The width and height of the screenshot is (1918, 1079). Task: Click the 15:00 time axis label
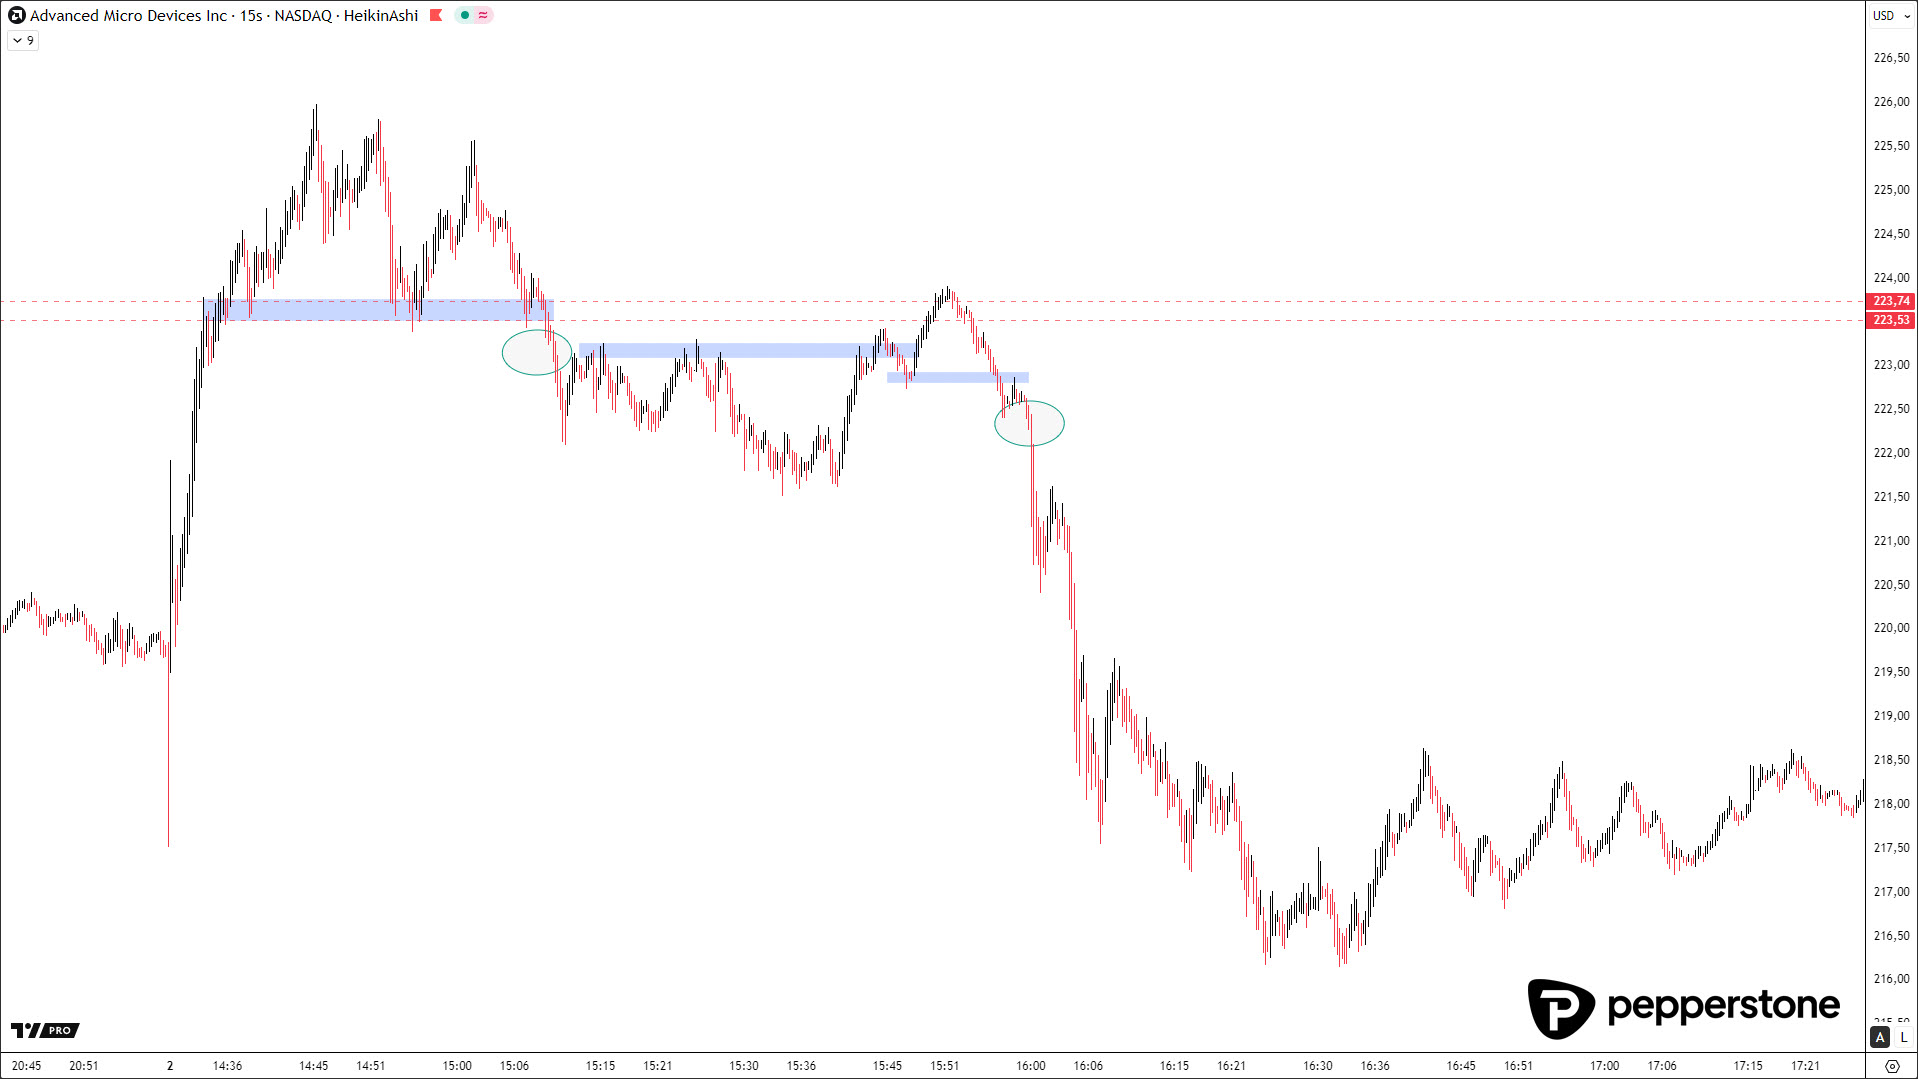[457, 1066]
